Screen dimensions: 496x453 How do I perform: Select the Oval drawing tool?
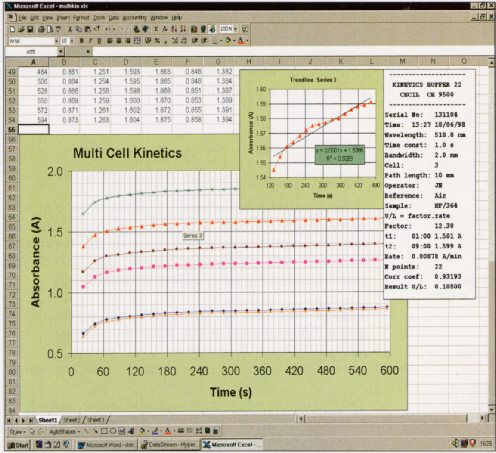113,431
